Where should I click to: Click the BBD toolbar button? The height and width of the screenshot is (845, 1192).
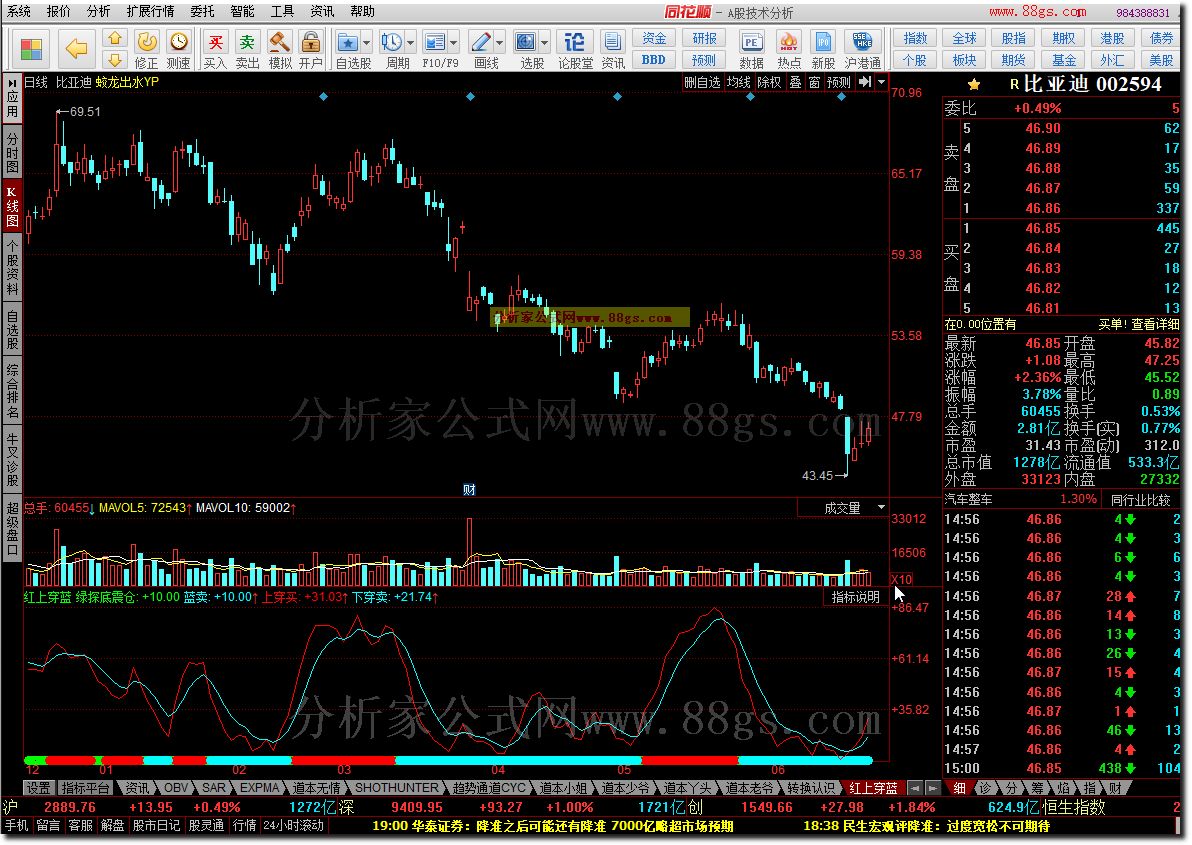653,59
